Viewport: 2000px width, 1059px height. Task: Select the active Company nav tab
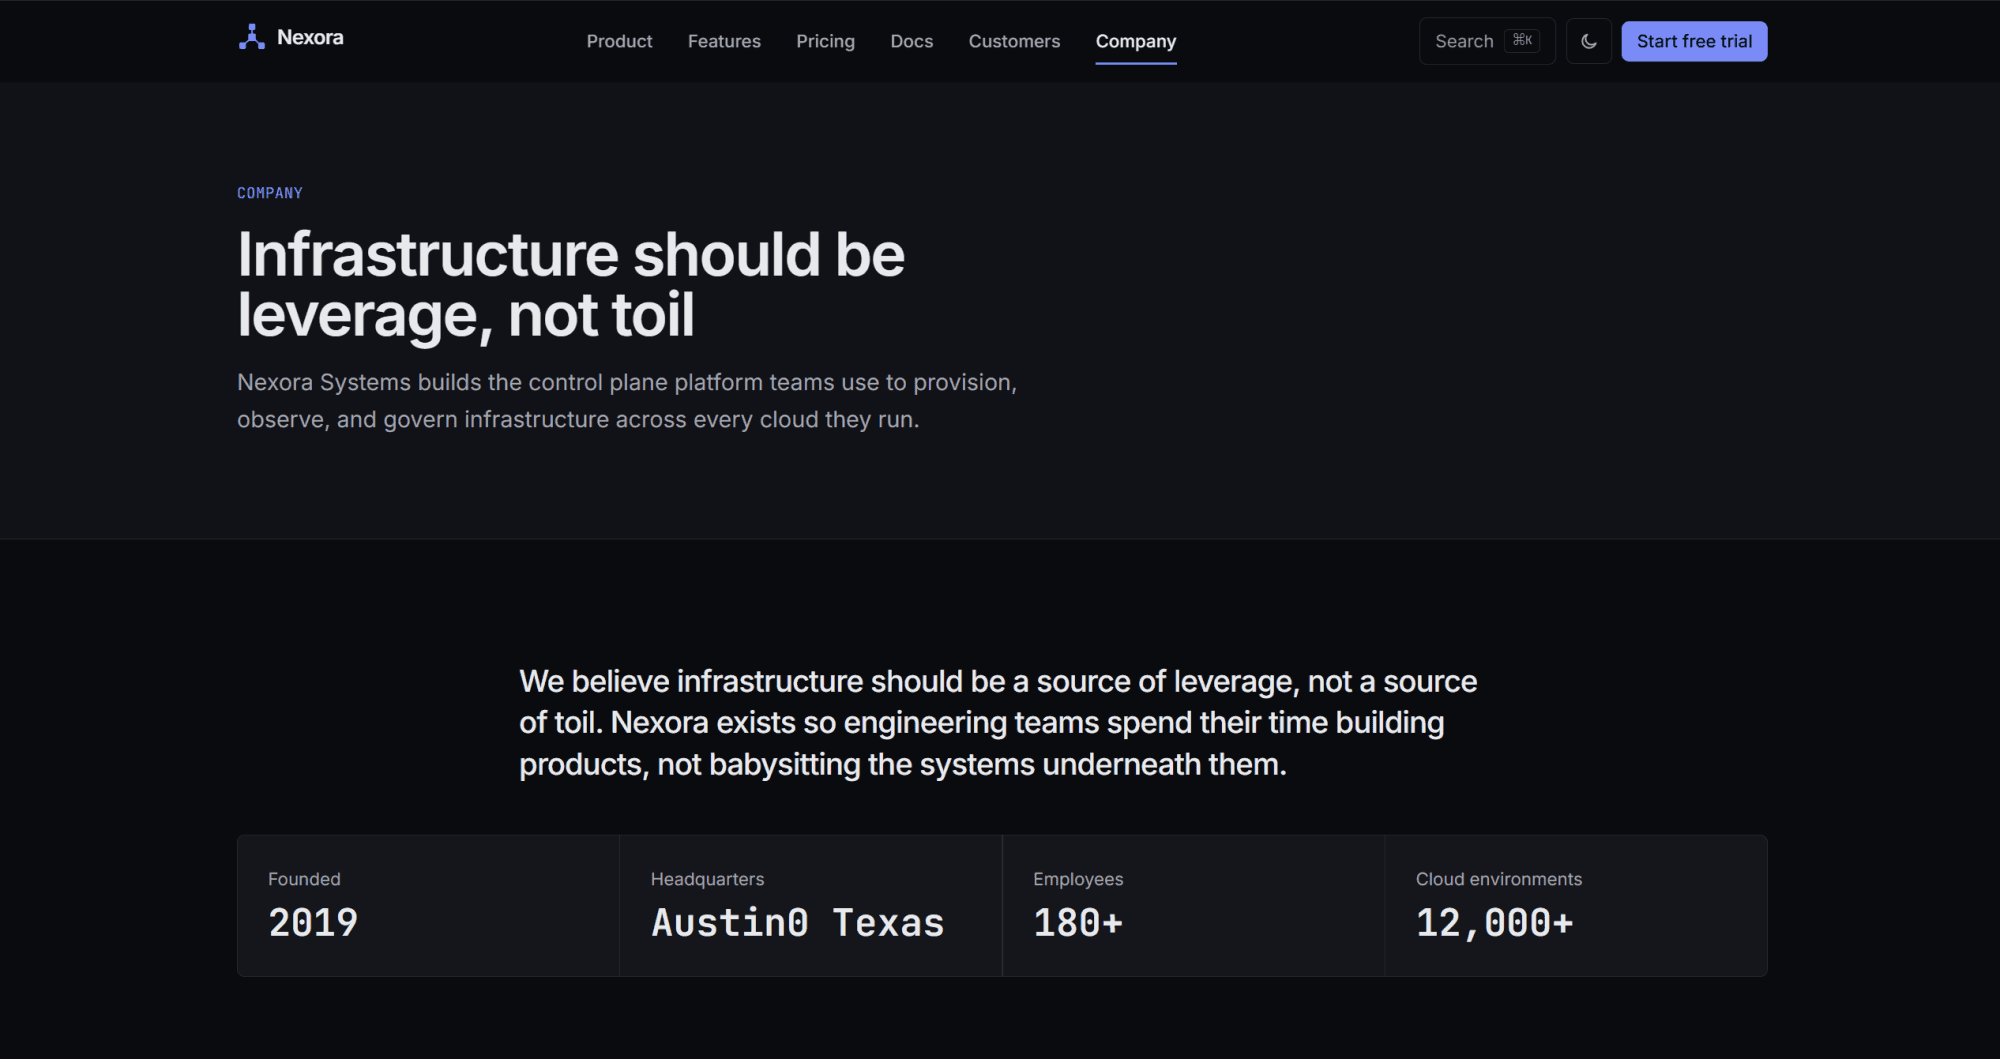1136,41
